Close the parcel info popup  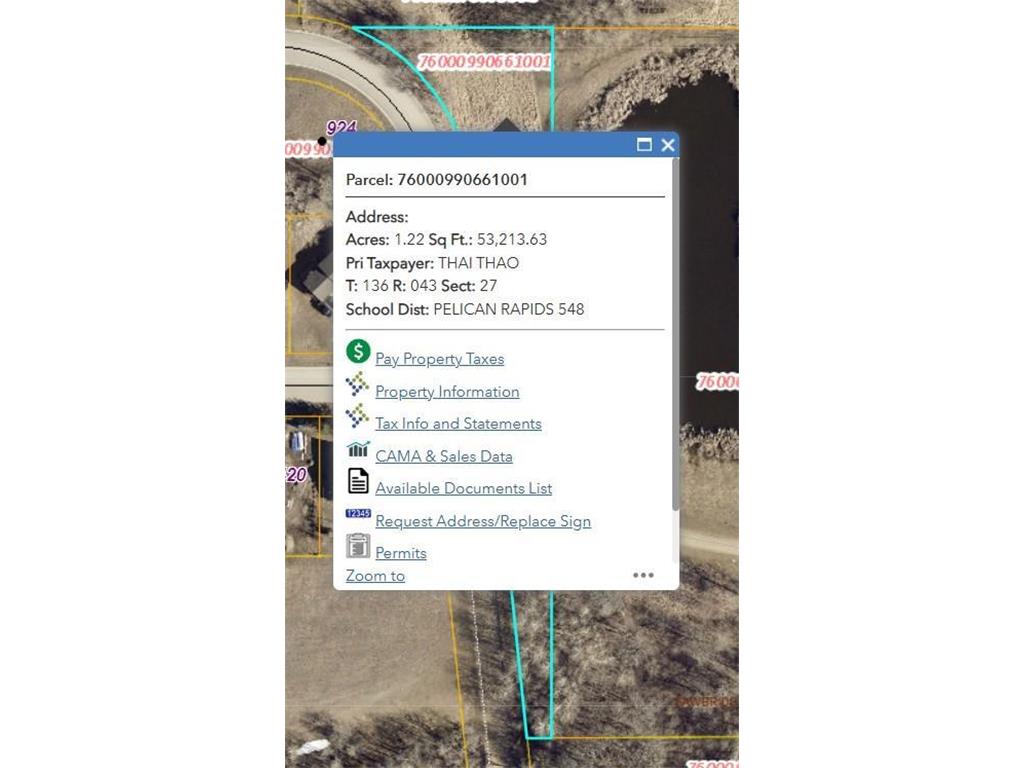pos(668,145)
